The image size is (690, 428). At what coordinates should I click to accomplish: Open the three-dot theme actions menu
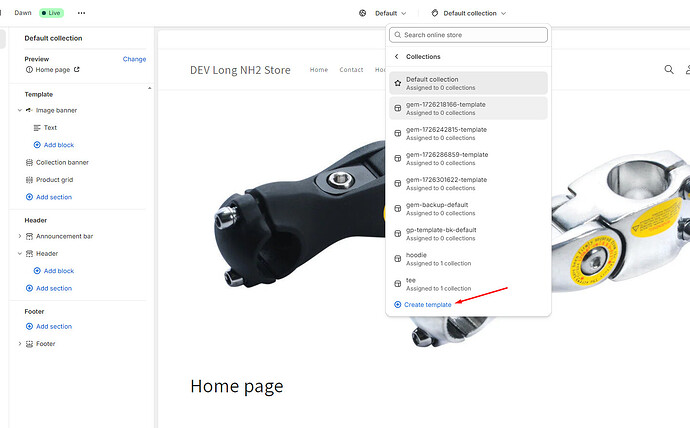coord(81,13)
